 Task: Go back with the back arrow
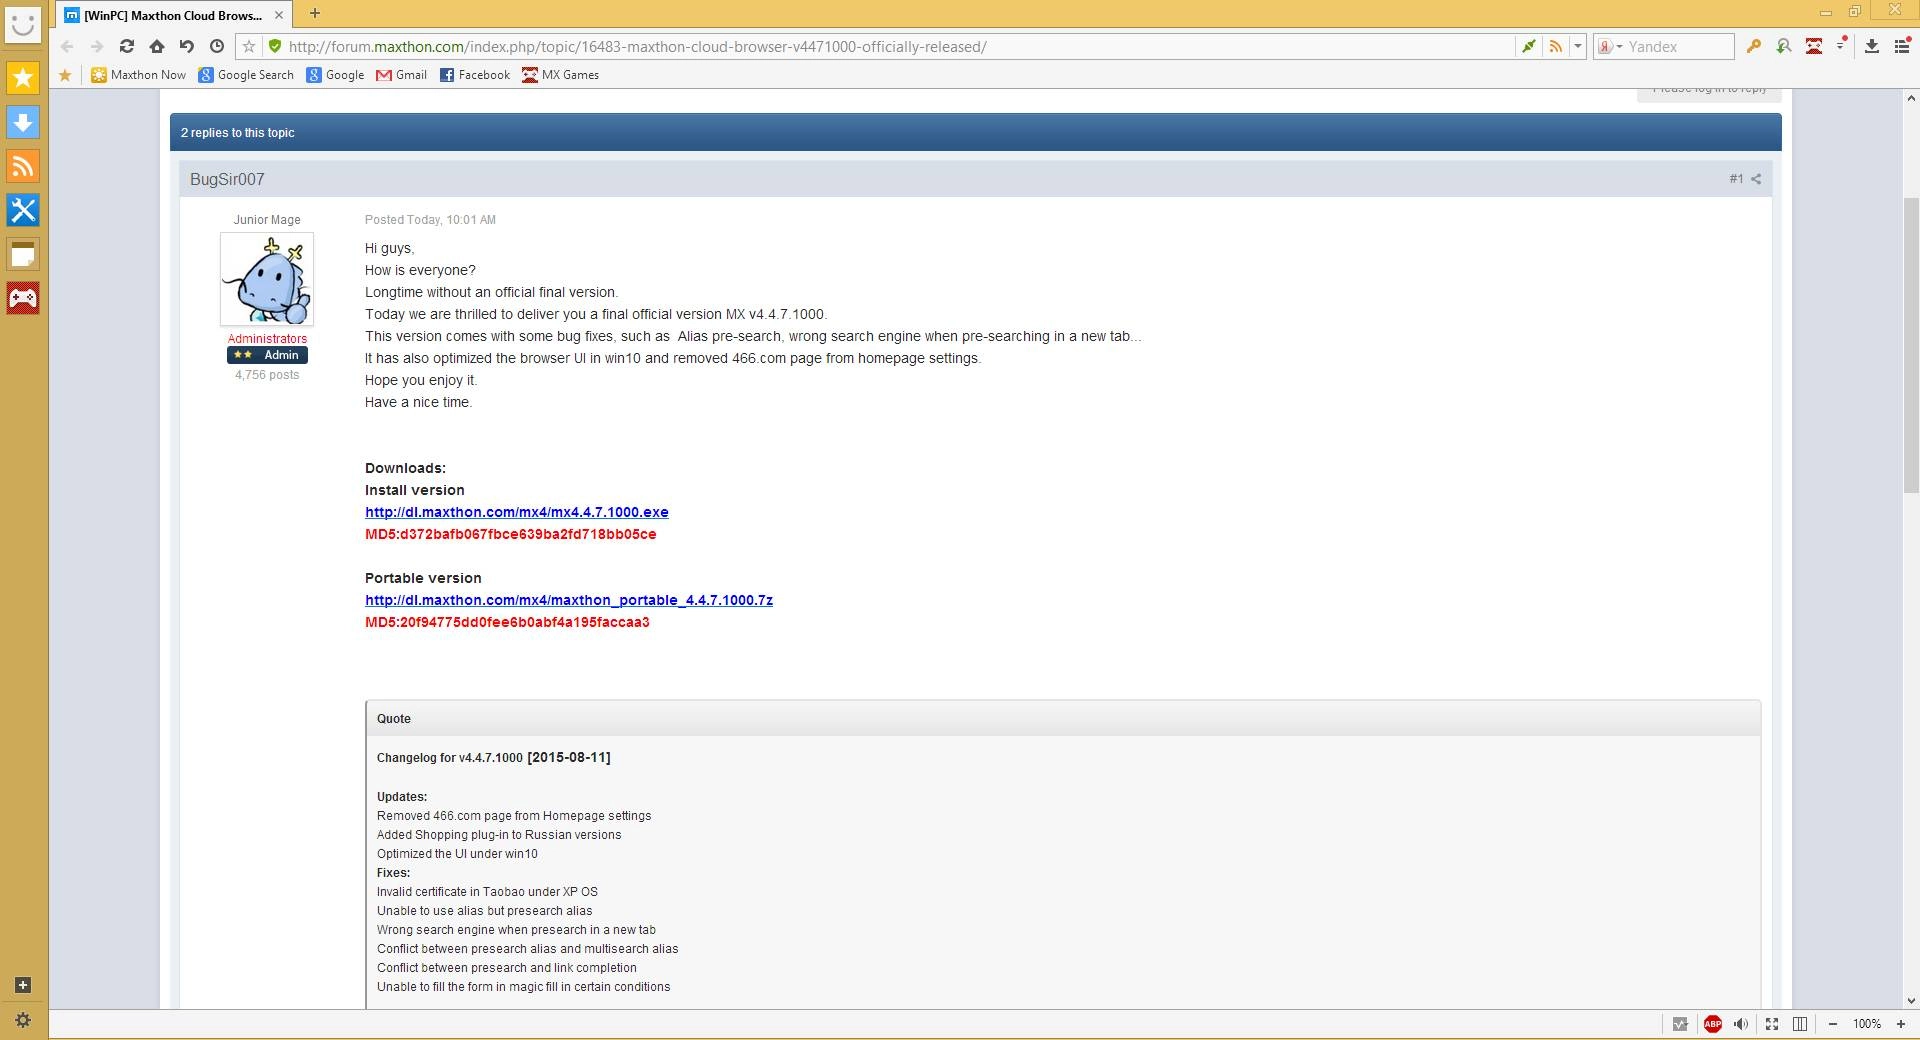click(67, 46)
